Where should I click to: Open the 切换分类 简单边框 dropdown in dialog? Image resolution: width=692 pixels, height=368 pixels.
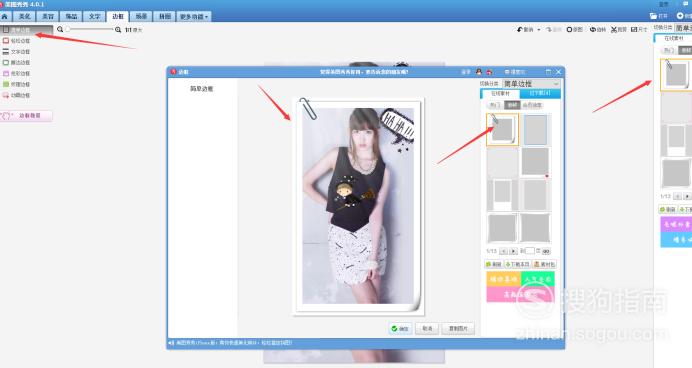pos(531,83)
